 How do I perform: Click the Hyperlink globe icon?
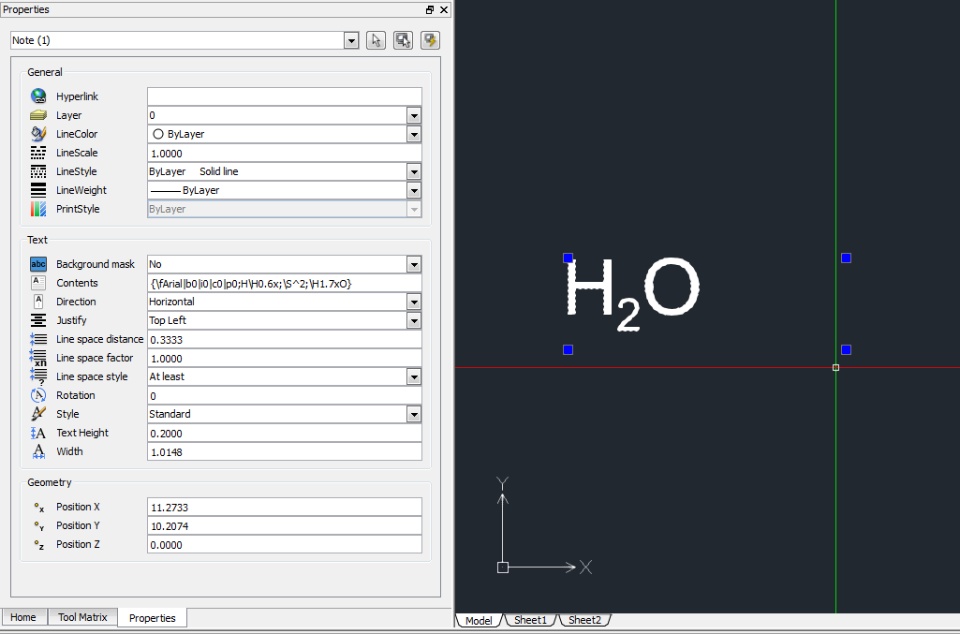pyautogui.click(x=39, y=96)
